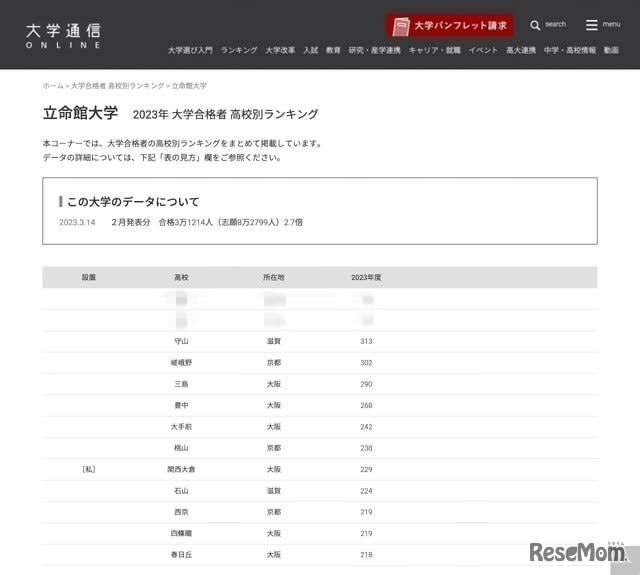Select the 守山 school name
Viewport: 640px width, 575px height.
tap(181, 341)
